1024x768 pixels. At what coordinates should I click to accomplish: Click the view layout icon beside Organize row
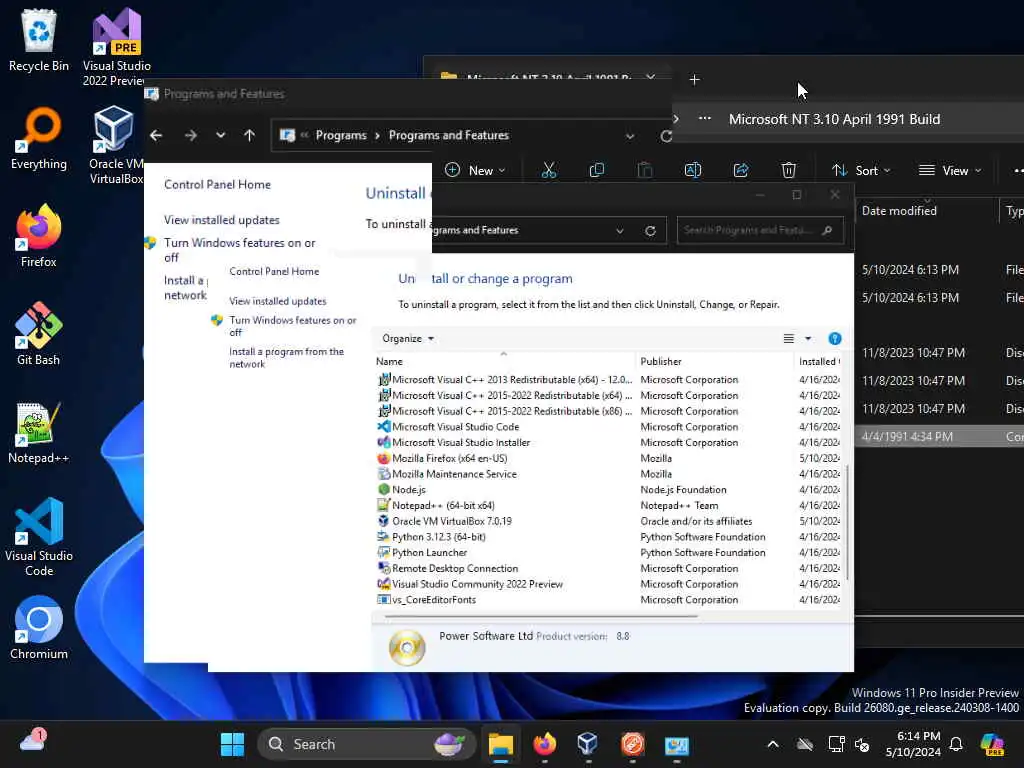(x=789, y=338)
